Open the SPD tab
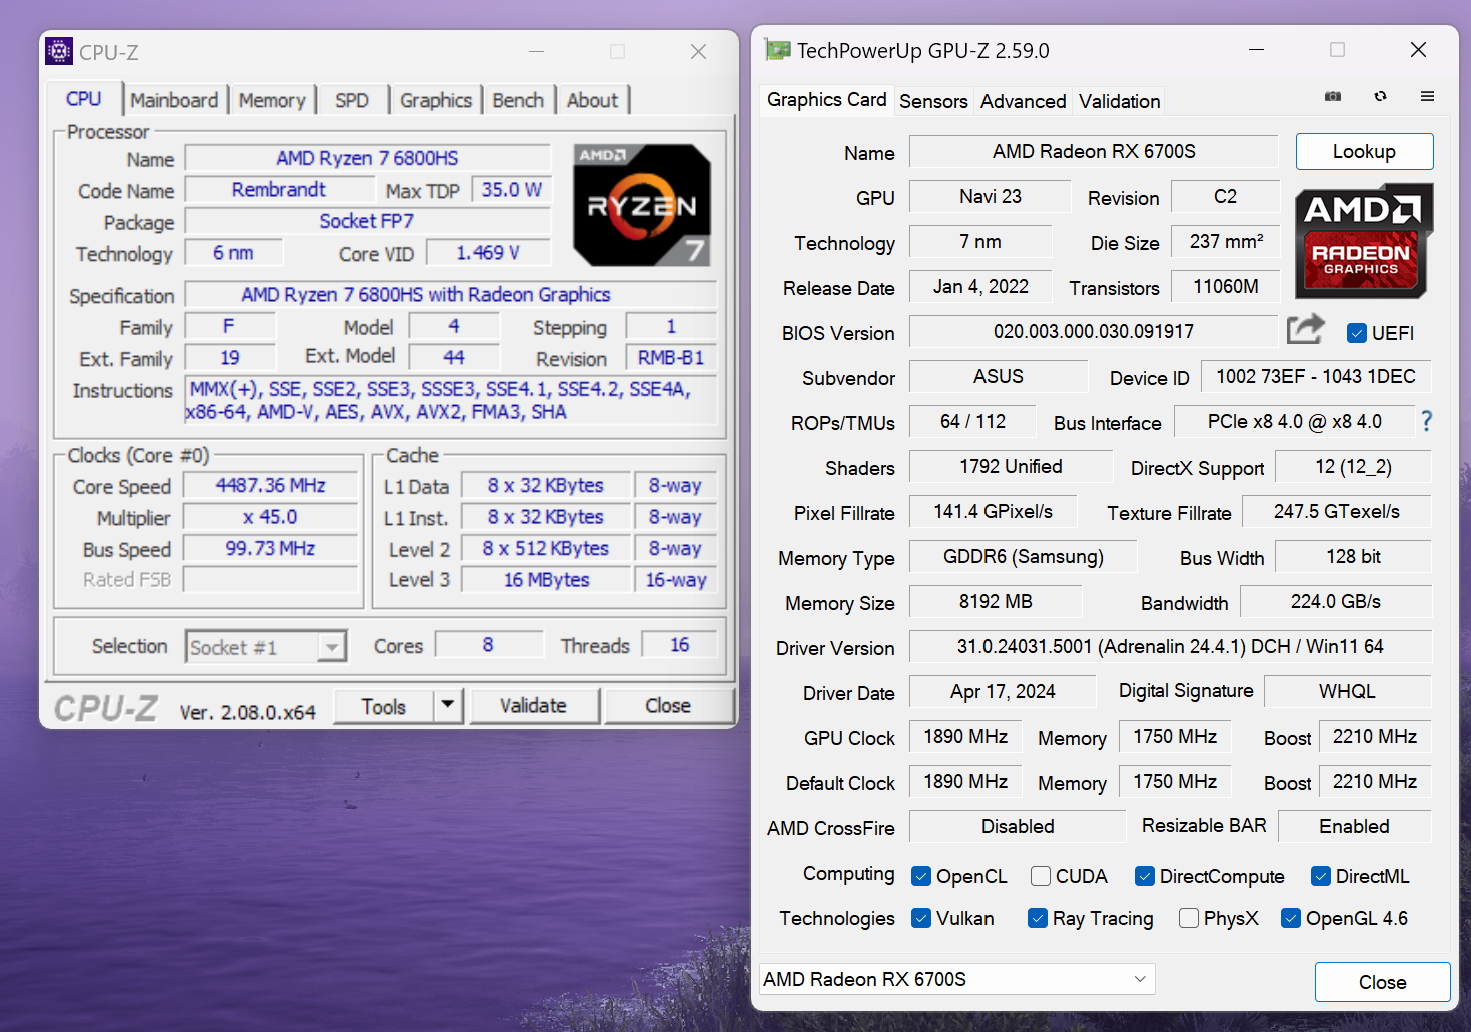The height and width of the screenshot is (1032, 1471). click(x=352, y=100)
